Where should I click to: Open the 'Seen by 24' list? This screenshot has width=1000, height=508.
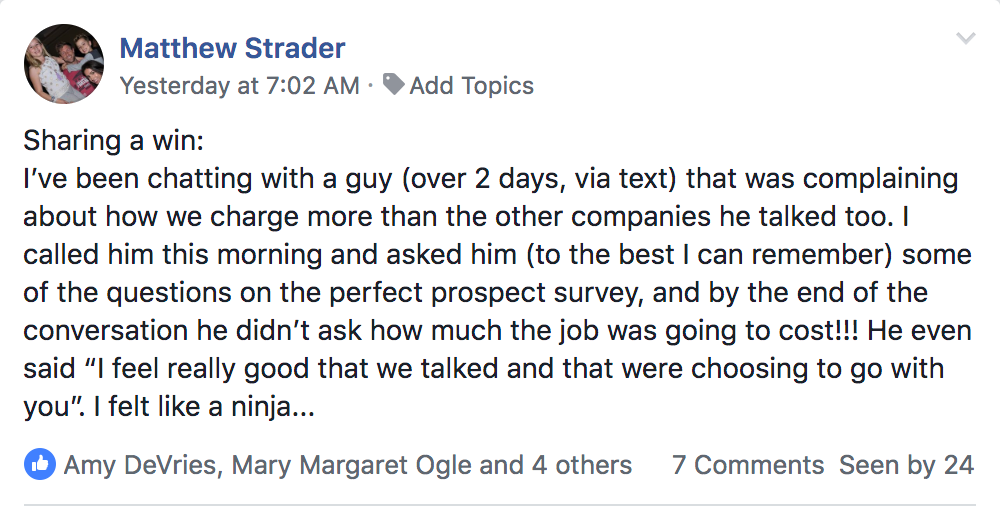pos(906,465)
